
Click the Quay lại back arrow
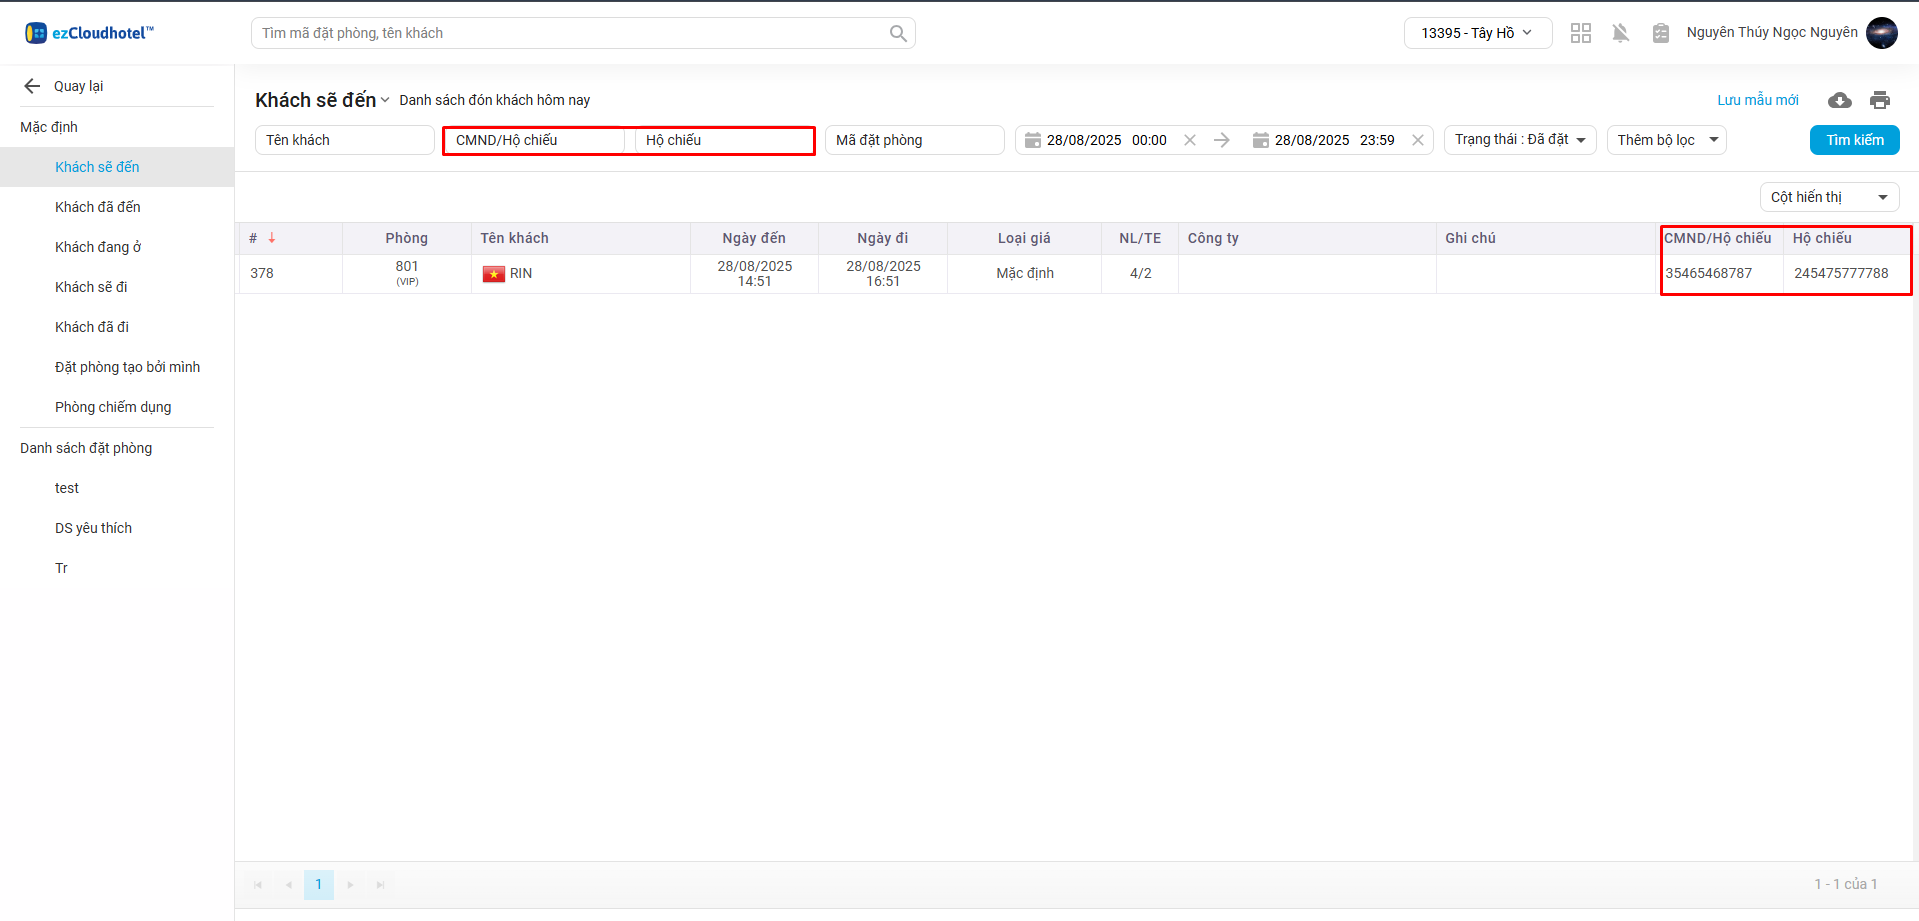[32, 86]
